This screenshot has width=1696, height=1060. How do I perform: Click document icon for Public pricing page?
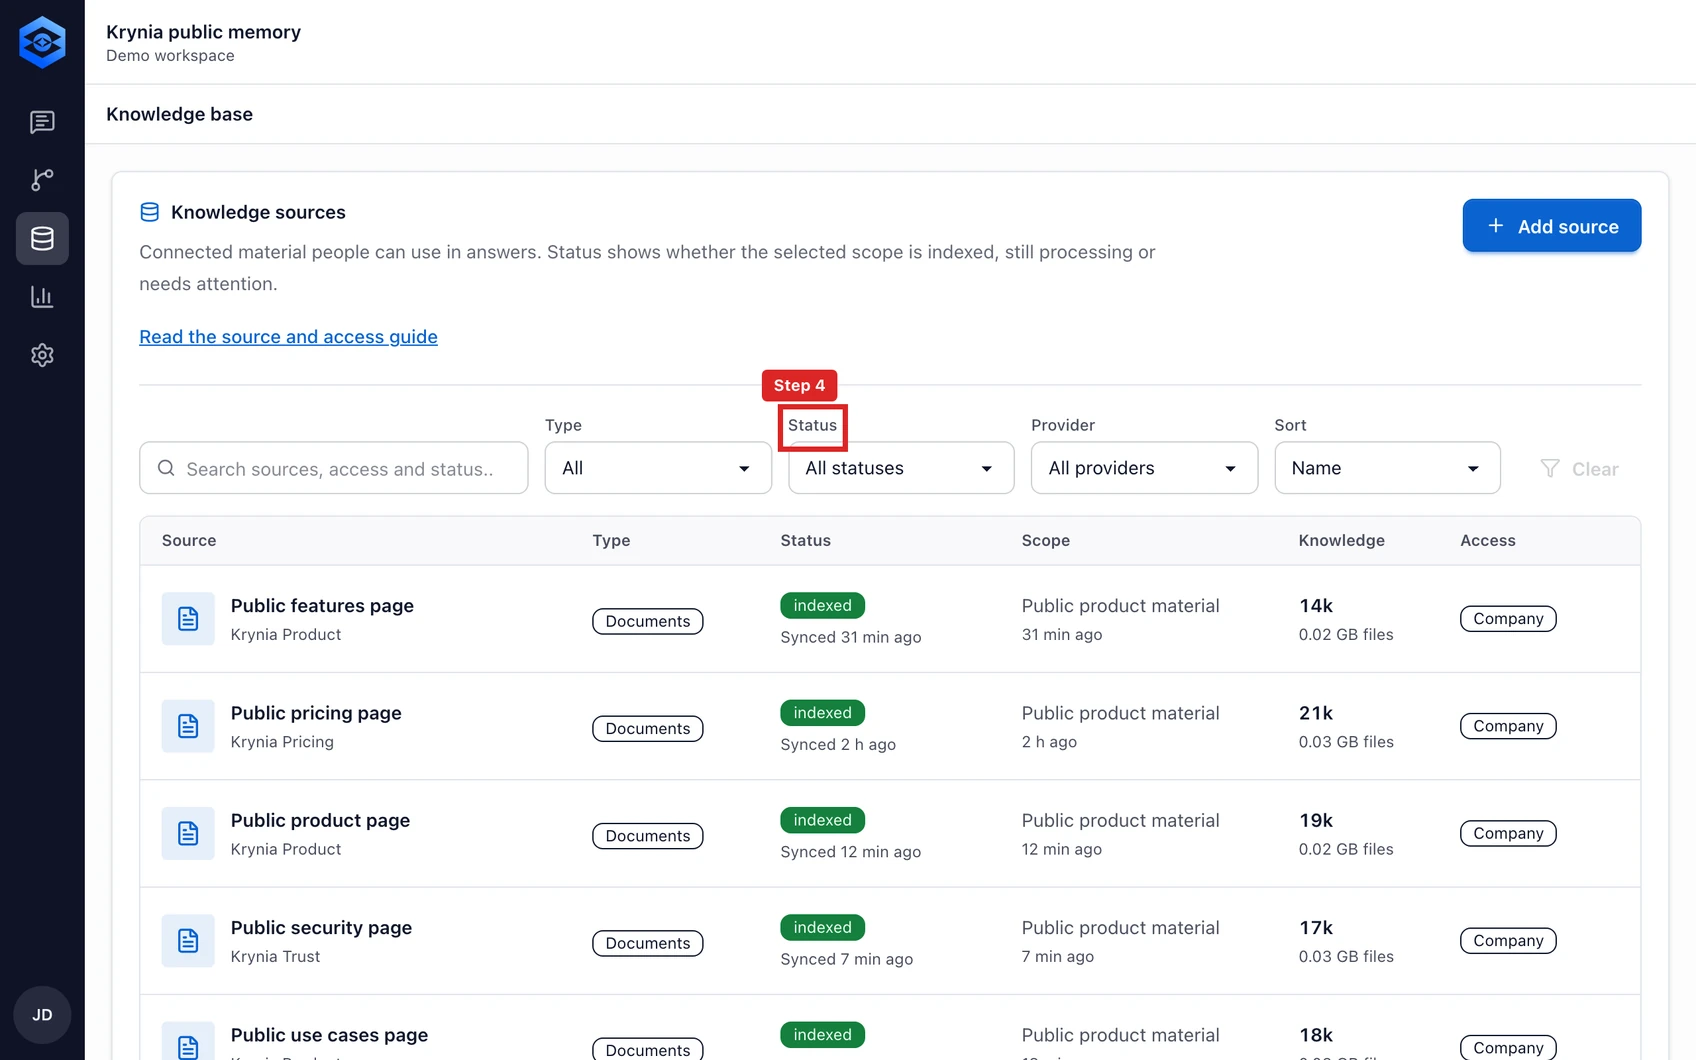coord(188,726)
